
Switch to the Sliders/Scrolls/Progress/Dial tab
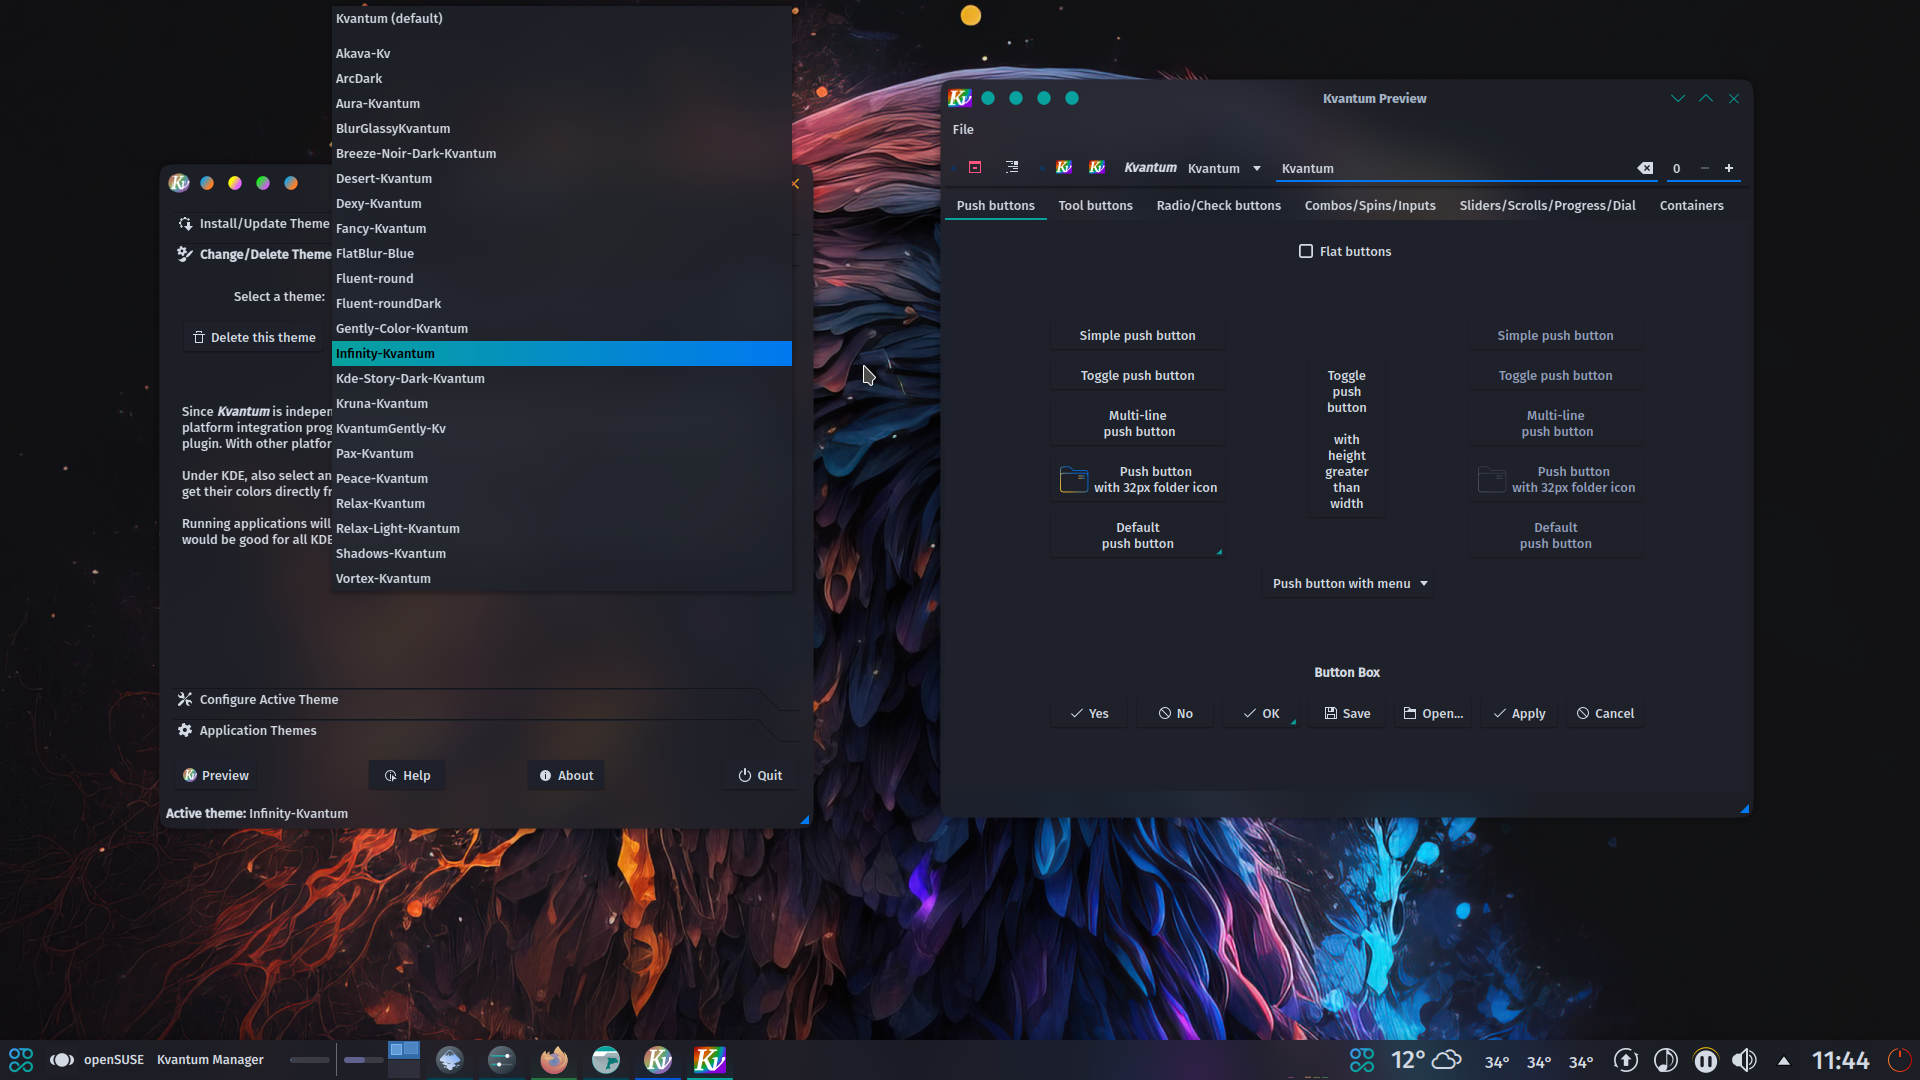tap(1547, 205)
